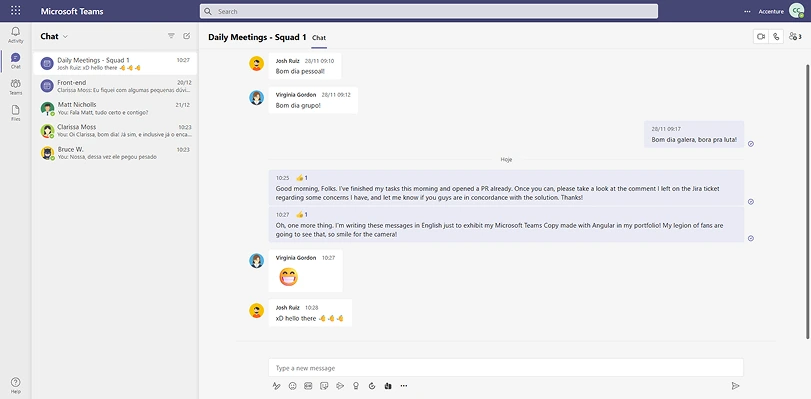Click the filter chats icon
This screenshot has height=399, width=811.
(171, 36)
